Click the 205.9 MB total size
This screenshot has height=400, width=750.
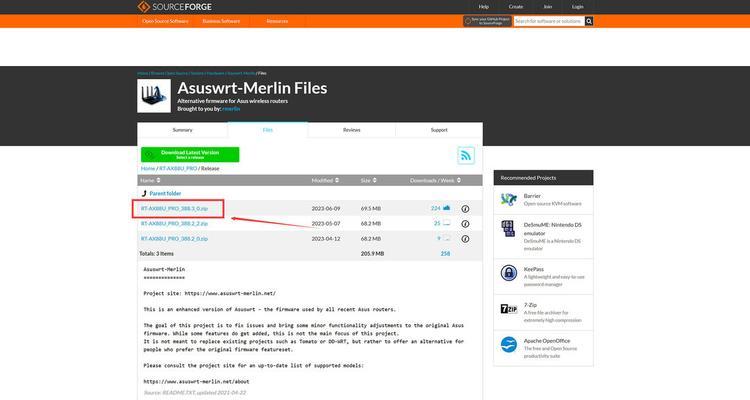pos(372,254)
